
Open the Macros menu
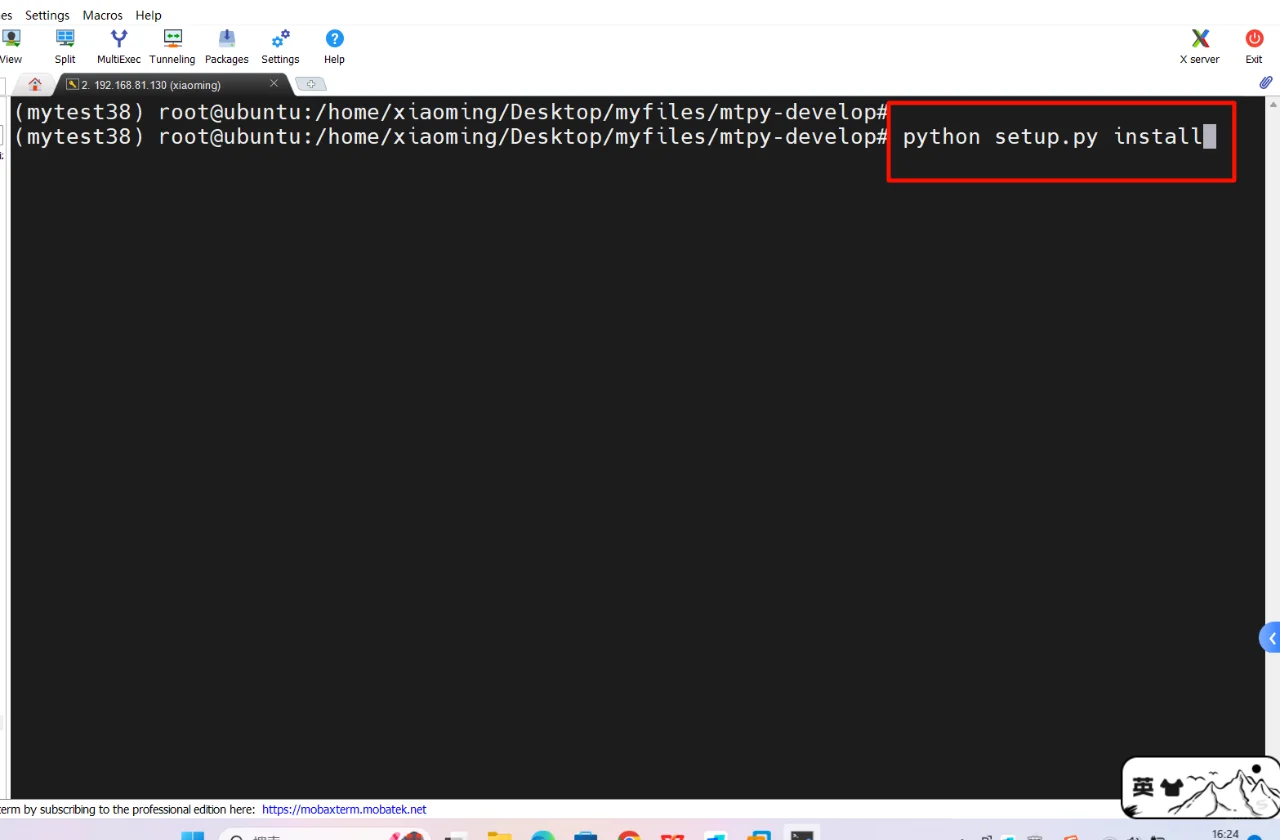(x=102, y=15)
